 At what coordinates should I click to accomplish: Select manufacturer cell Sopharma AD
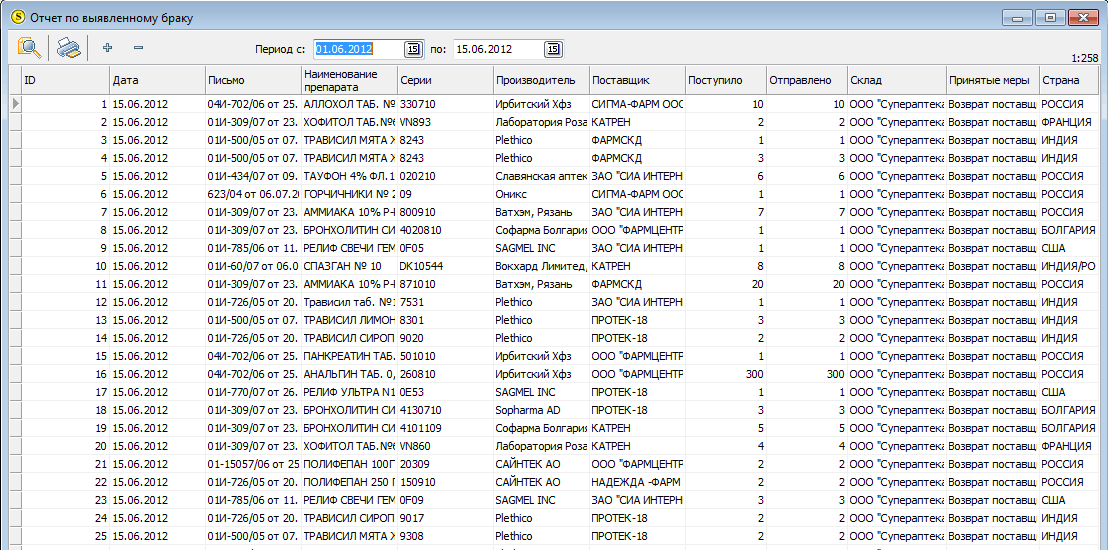pos(542,410)
